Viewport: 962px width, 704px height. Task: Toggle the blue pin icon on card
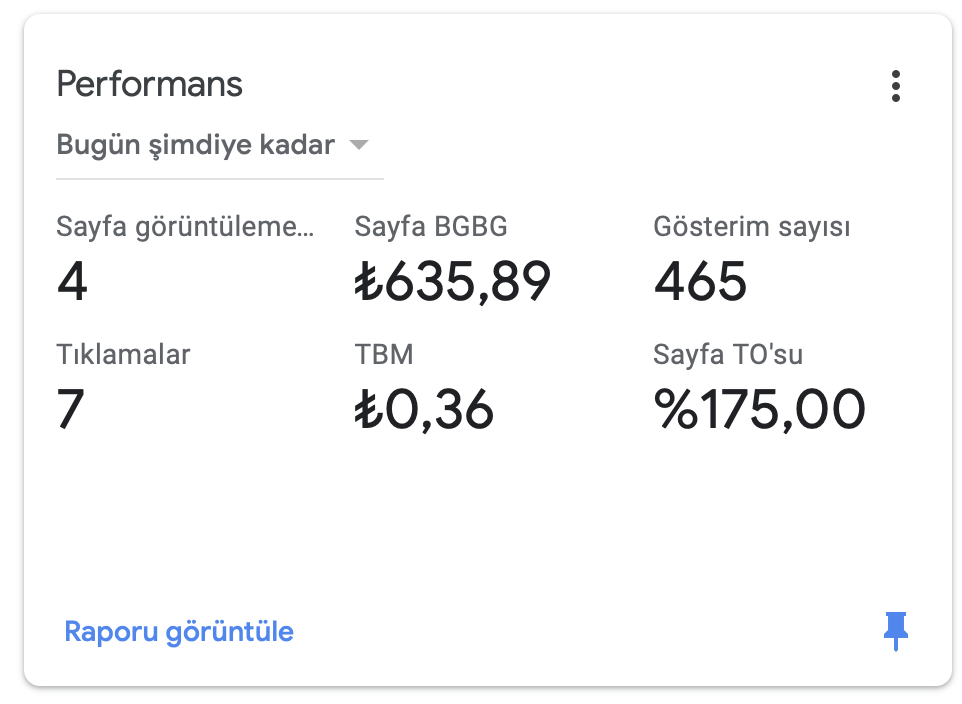coord(896,630)
